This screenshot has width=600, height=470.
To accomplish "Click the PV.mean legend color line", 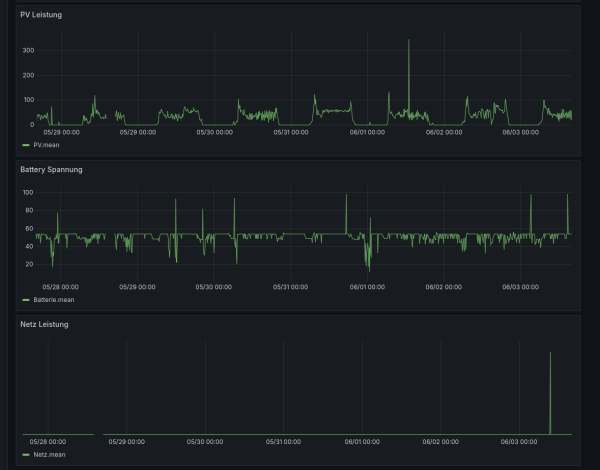I will coord(26,145).
